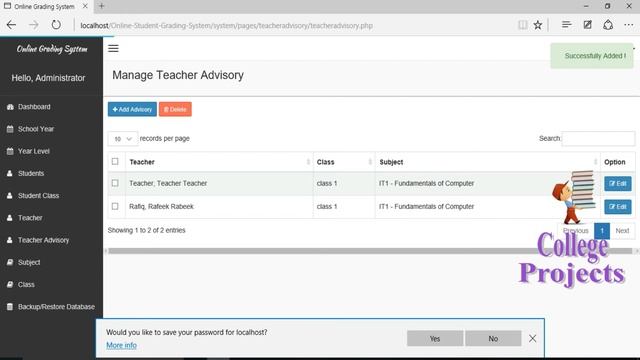Edit the Teacher, Teacher Teacher advisory

[618, 184]
